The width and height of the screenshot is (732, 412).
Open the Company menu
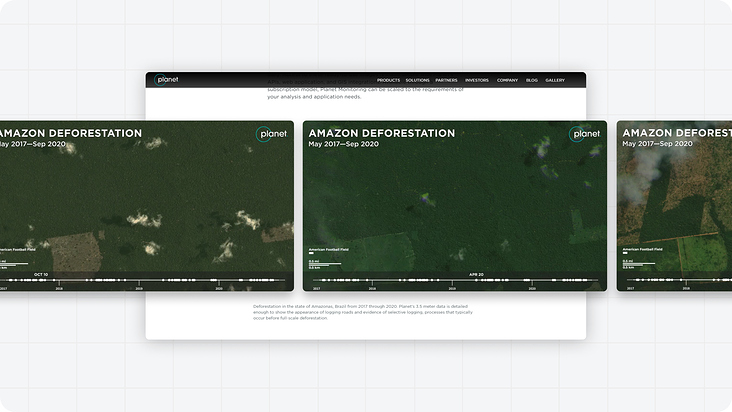coord(507,80)
